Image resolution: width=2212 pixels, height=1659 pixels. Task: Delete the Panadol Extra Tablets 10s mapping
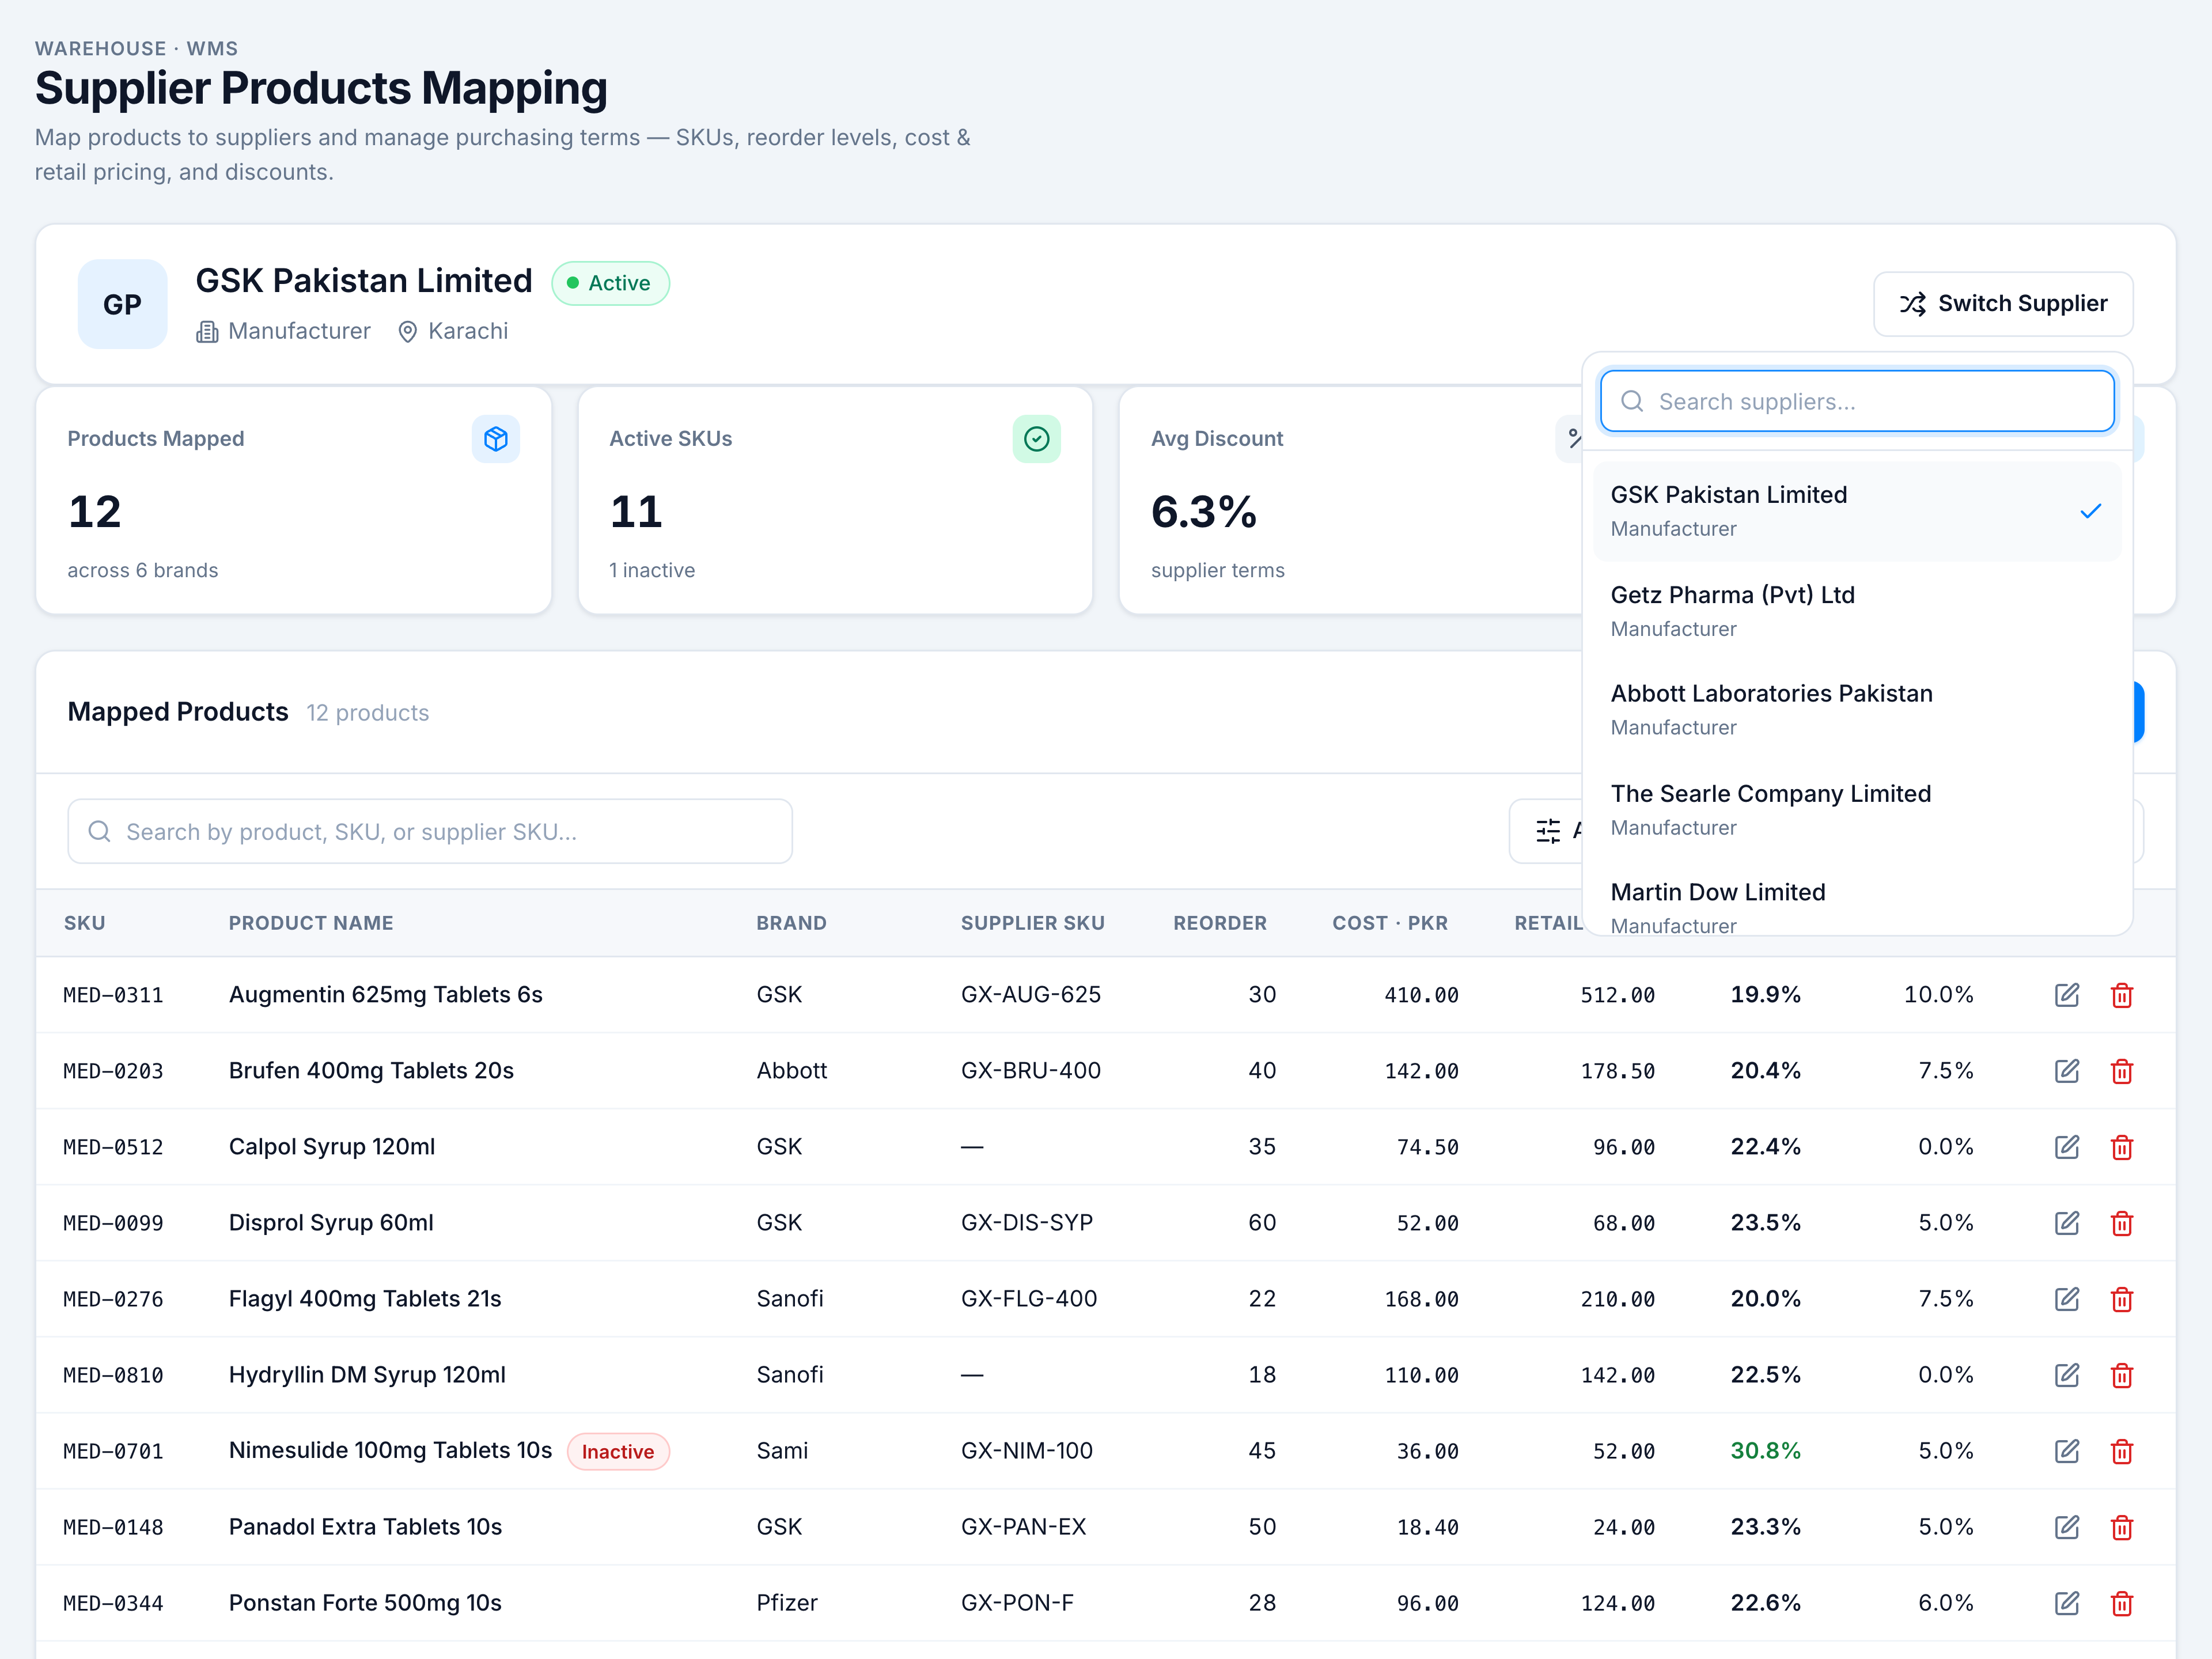(x=2122, y=1527)
